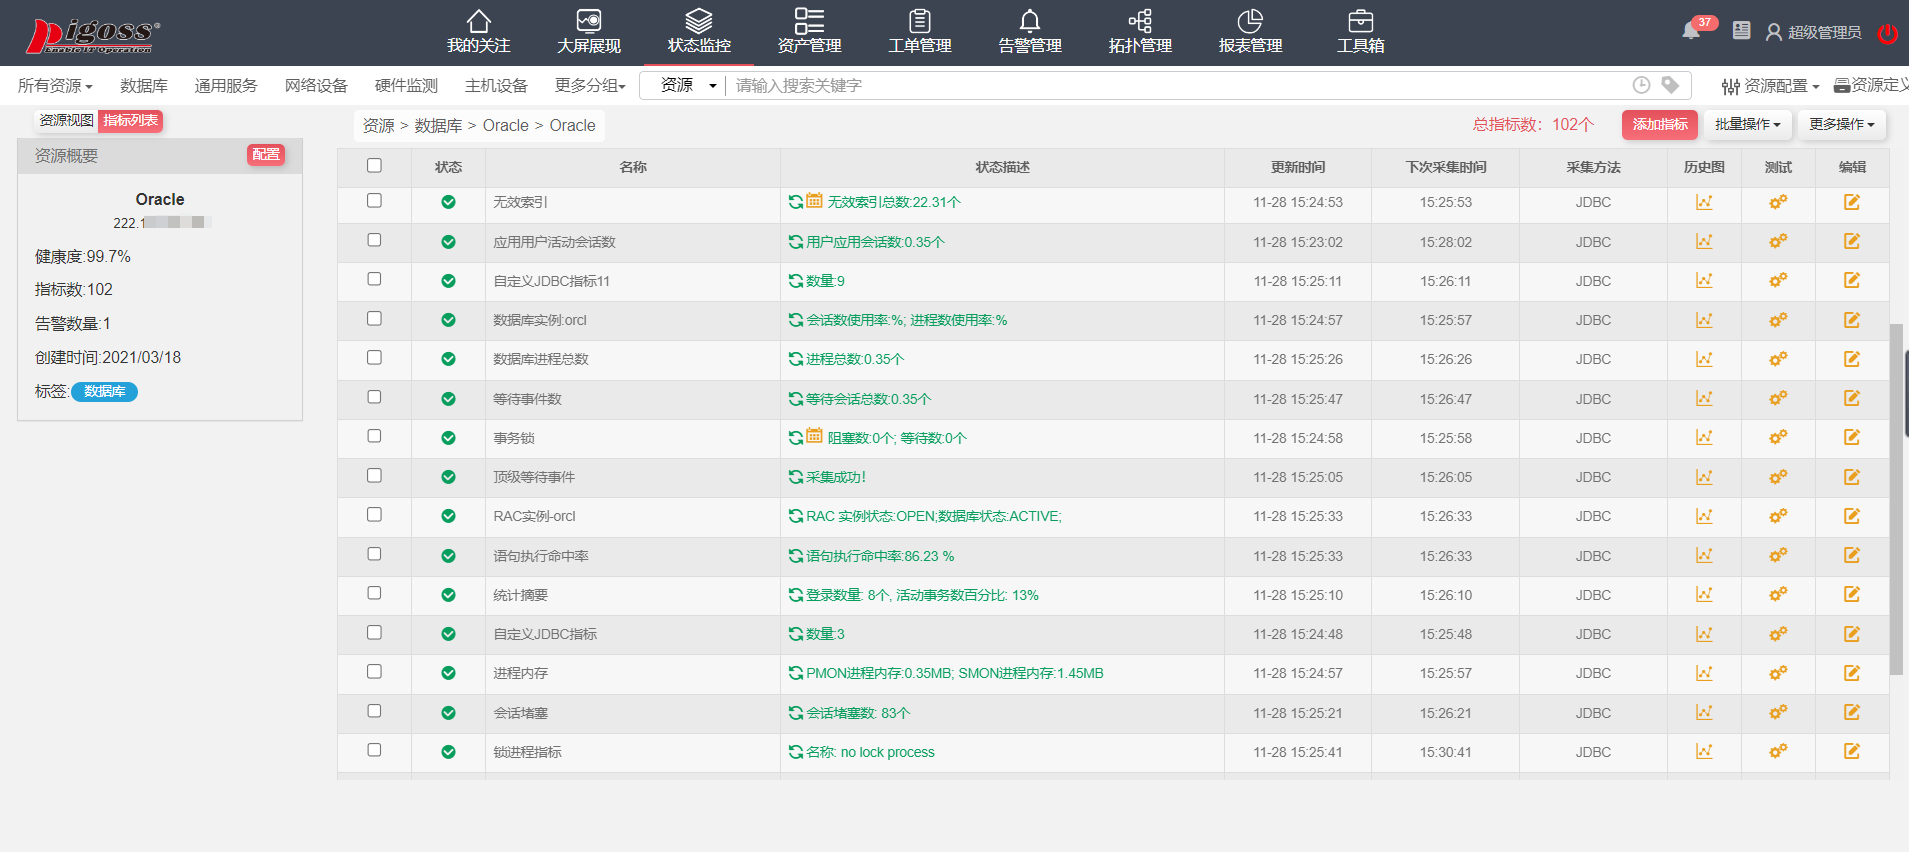1909x852 pixels.
Task: Open the 报表管理 report section
Action: (x=1250, y=32)
